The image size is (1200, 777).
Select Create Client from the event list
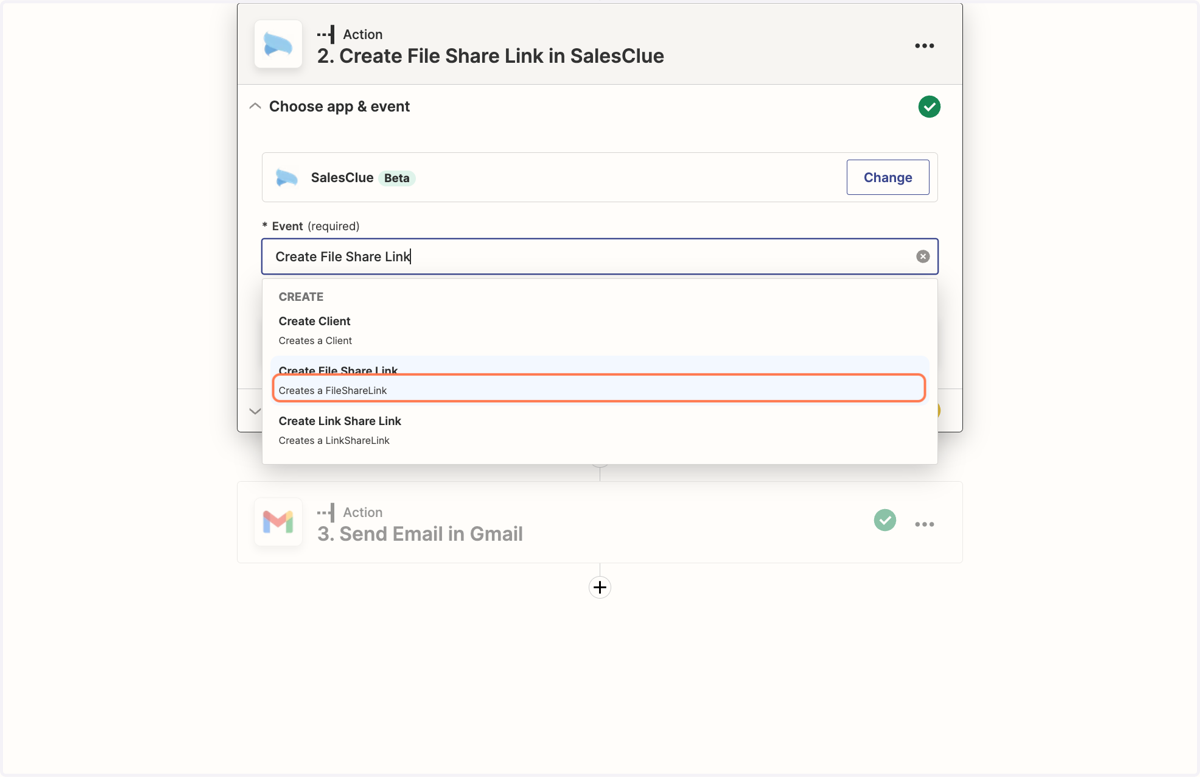pos(600,330)
